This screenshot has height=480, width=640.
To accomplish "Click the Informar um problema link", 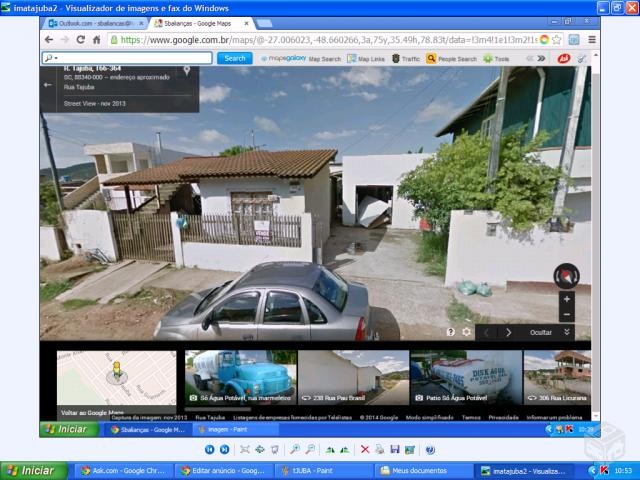I will pyautogui.click(x=554, y=417).
